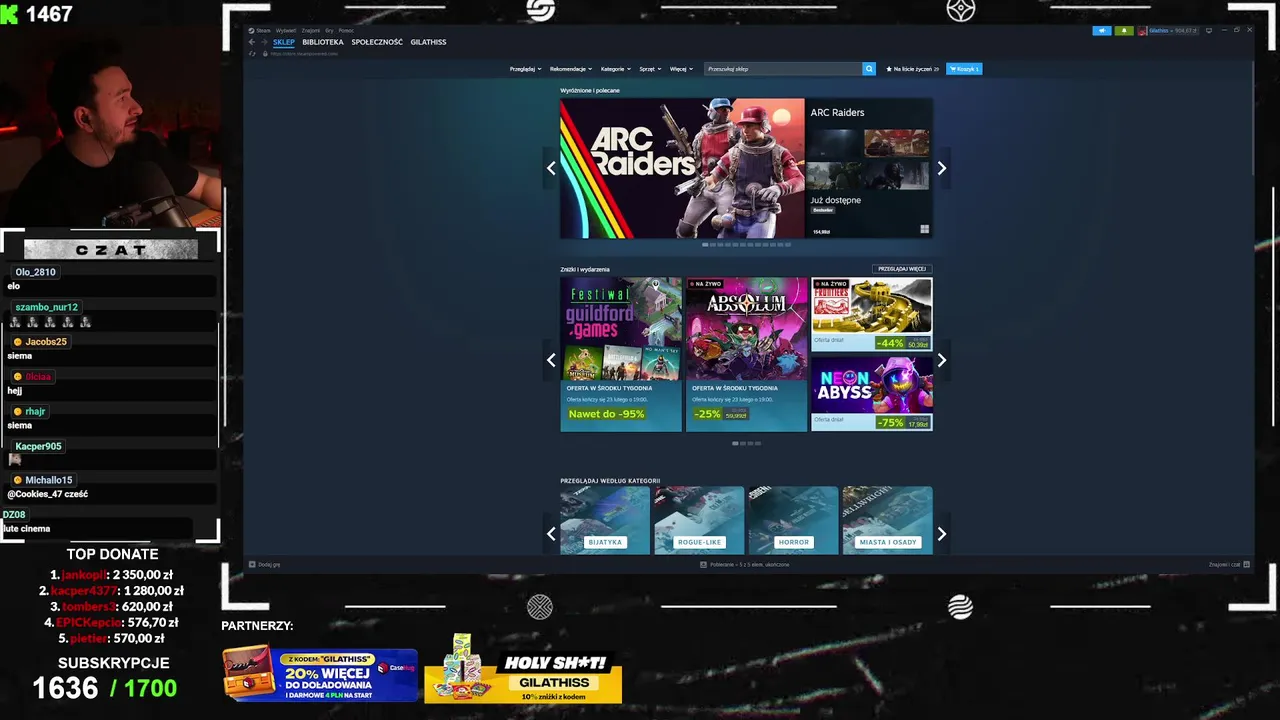1280x720 pixels.
Task: Click the store page vertical scrollbar
Action: [x=1254, y=120]
